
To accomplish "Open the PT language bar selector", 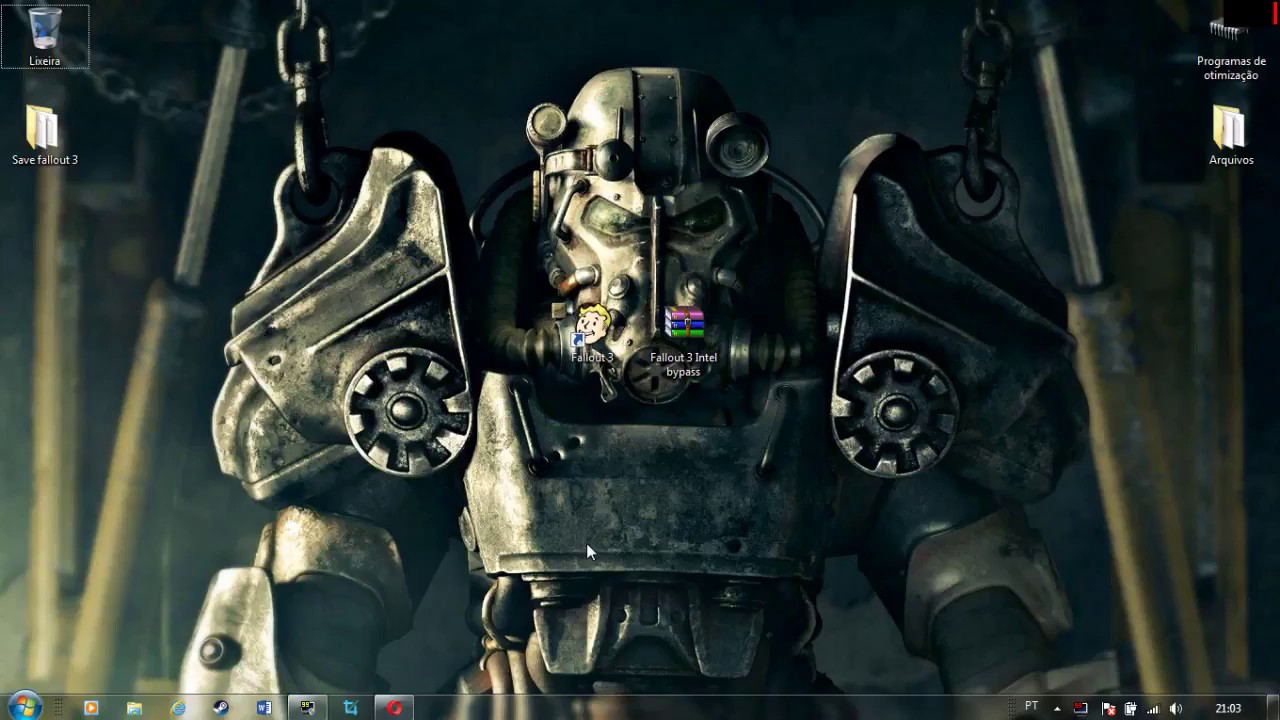I will pyautogui.click(x=1032, y=707).
